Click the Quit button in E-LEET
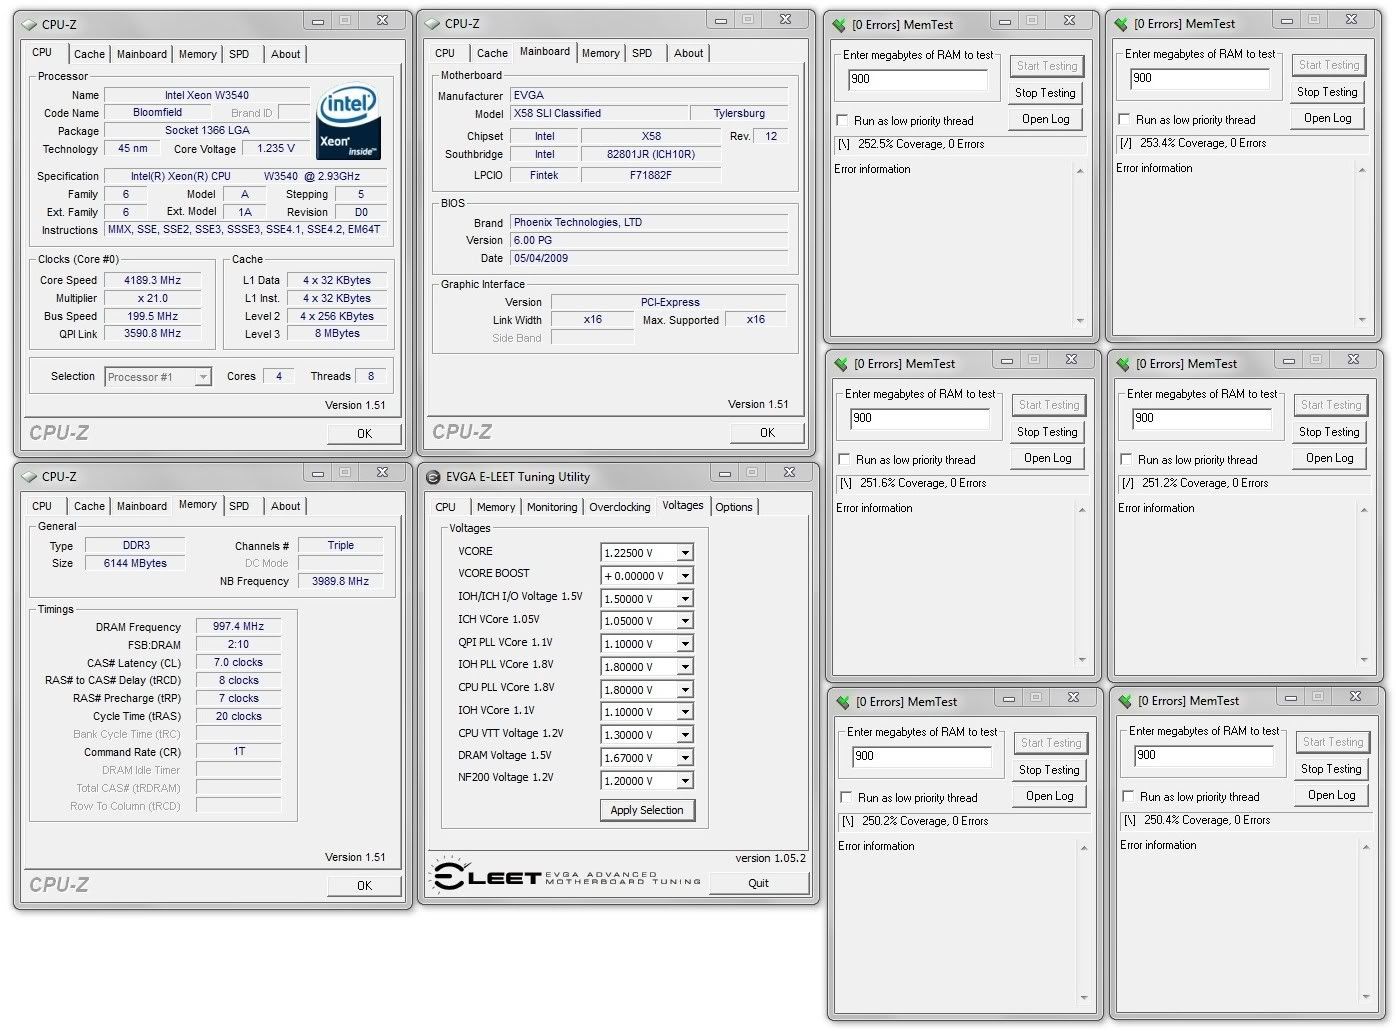Viewport: 1396px width, 1031px height. (758, 883)
